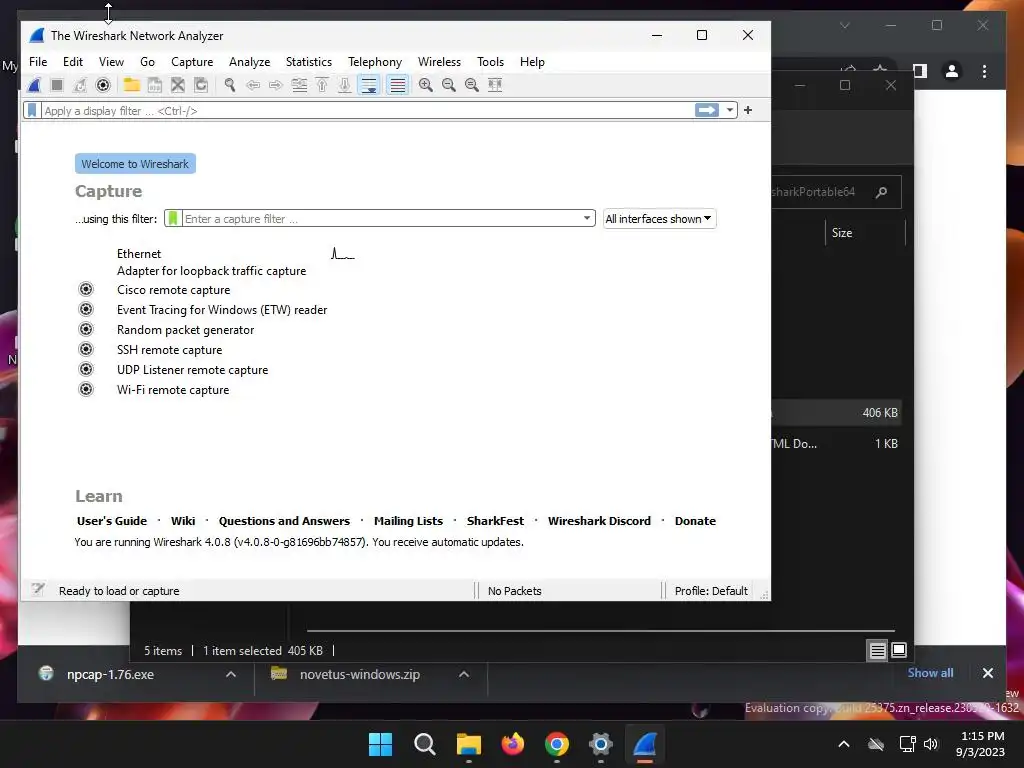Expand the npcap-1.76.exe download options chevron
This screenshot has width=1024, height=768.
pos(231,674)
